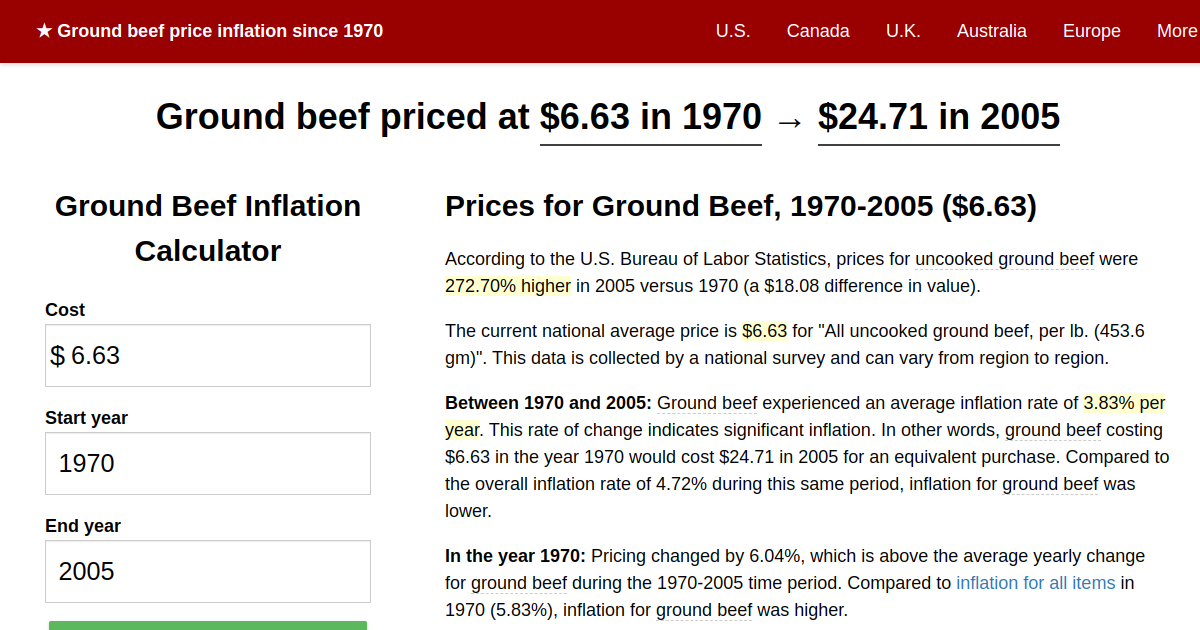Select the Canada region link
The image size is (1200, 630).
(x=818, y=31)
